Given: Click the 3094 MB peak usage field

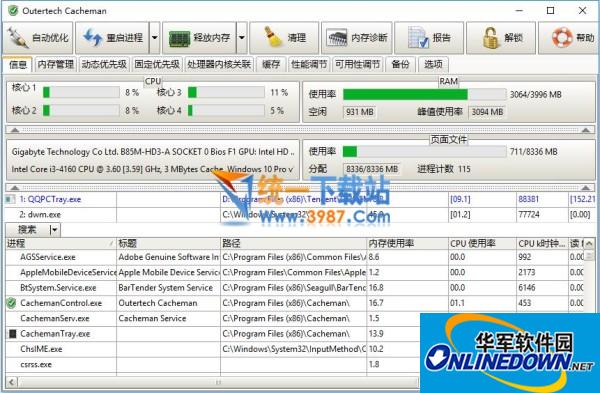Looking at the screenshot, I should click(x=487, y=112).
